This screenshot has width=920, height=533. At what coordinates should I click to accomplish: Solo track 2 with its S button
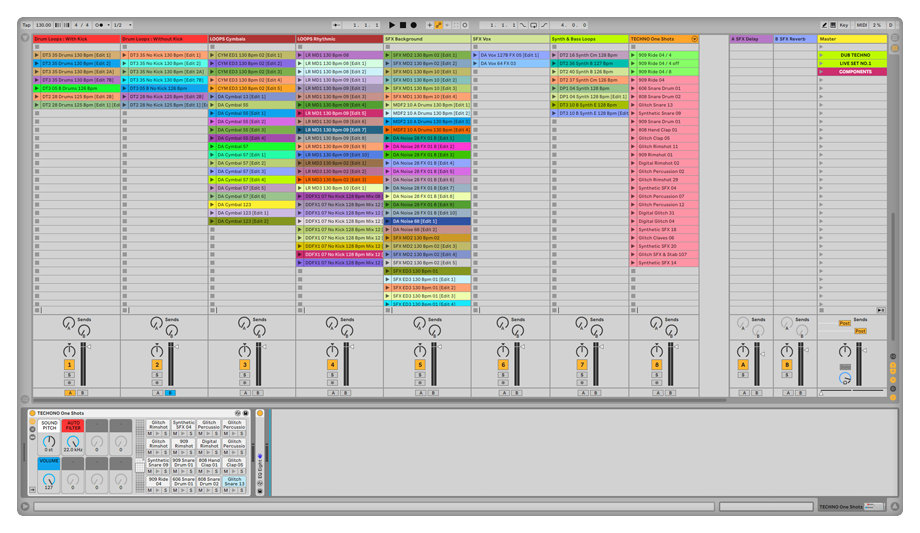point(157,375)
